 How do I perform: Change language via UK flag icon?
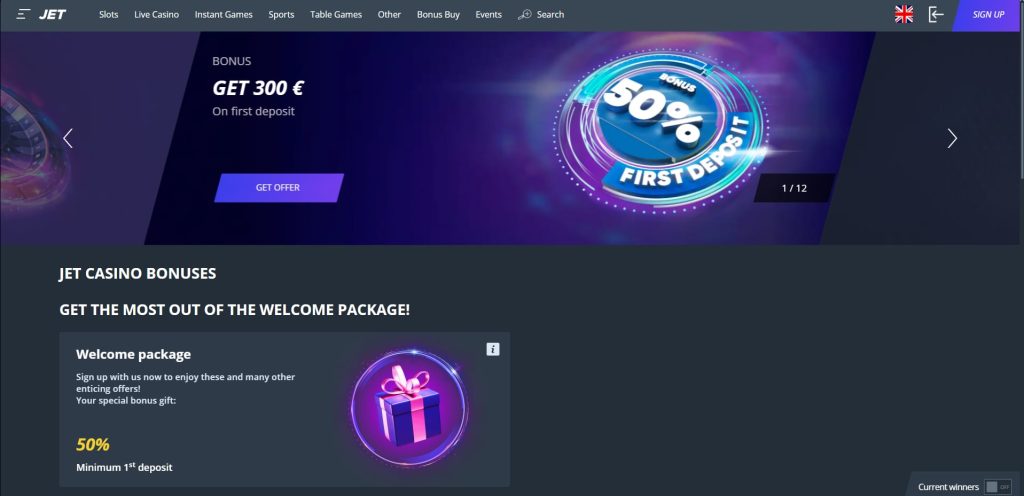click(x=904, y=14)
